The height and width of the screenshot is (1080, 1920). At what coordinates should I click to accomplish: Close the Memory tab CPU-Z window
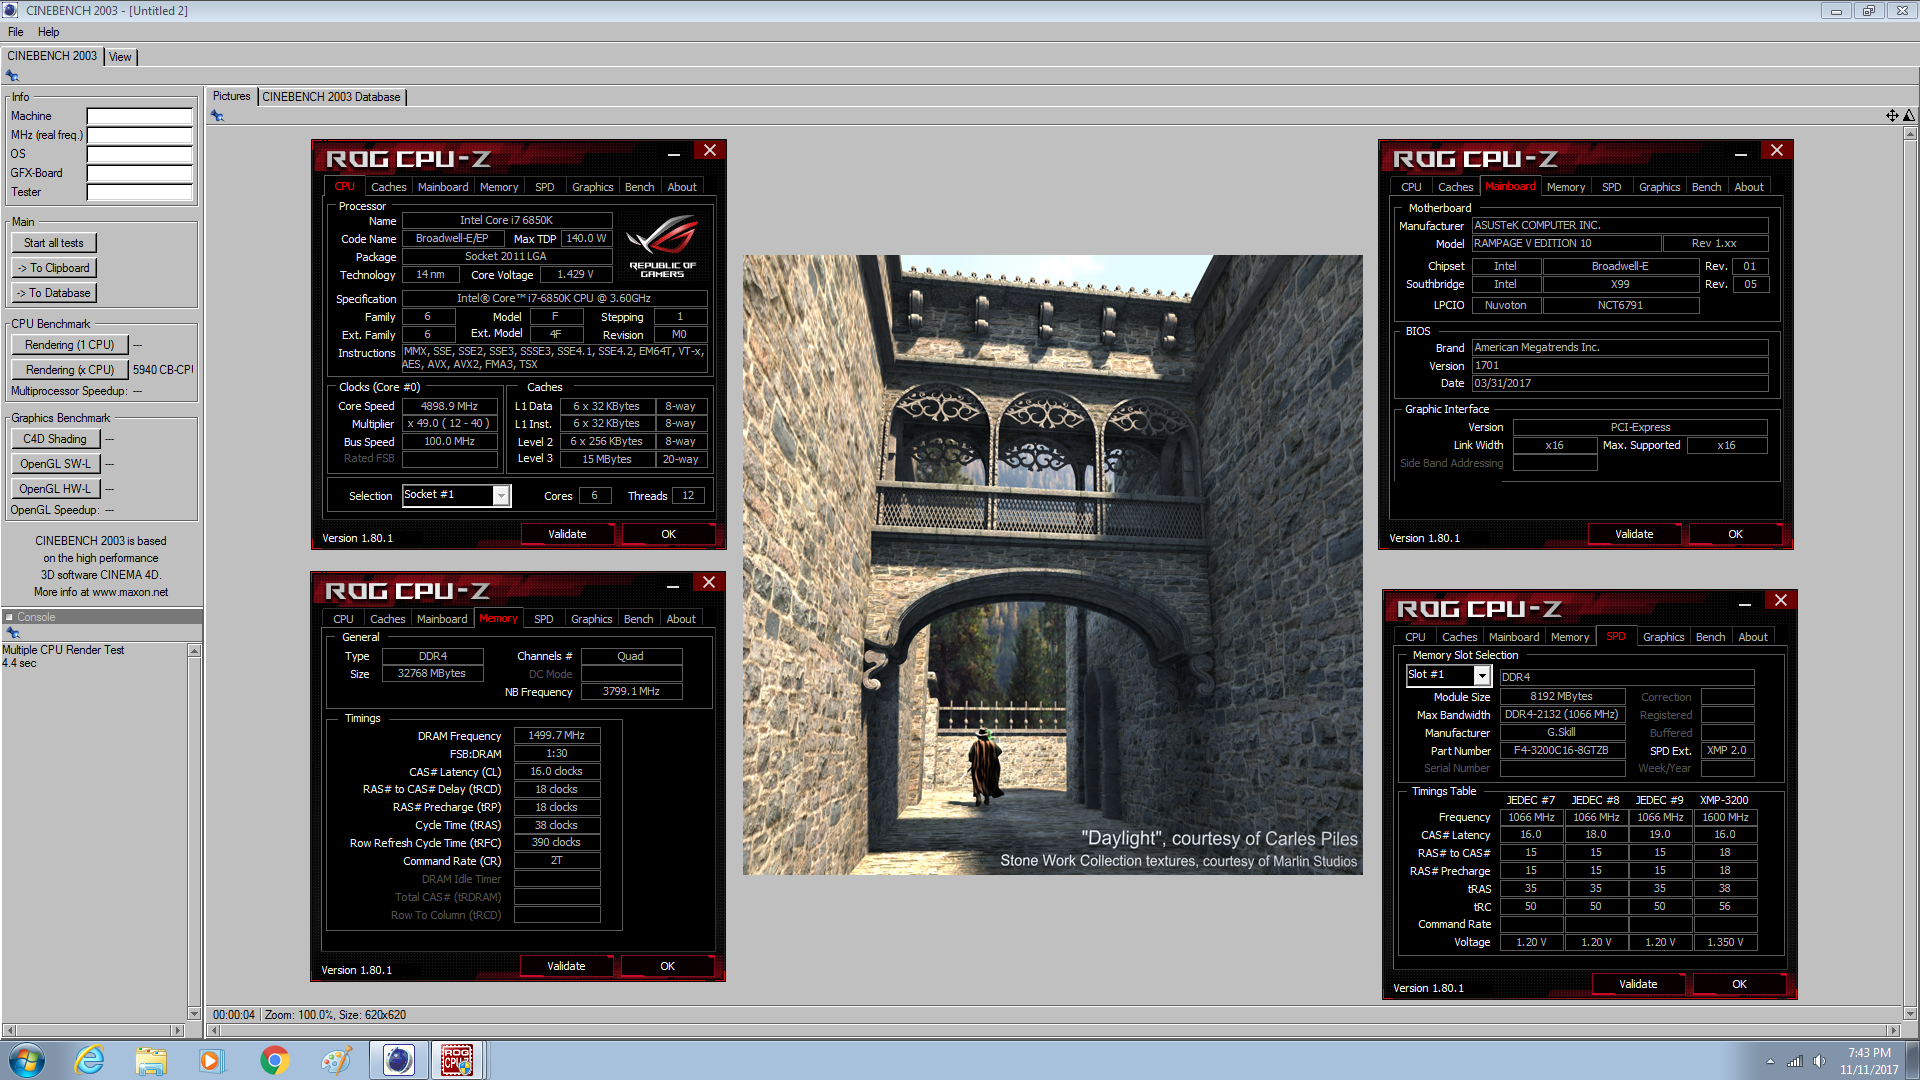tap(709, 583)
